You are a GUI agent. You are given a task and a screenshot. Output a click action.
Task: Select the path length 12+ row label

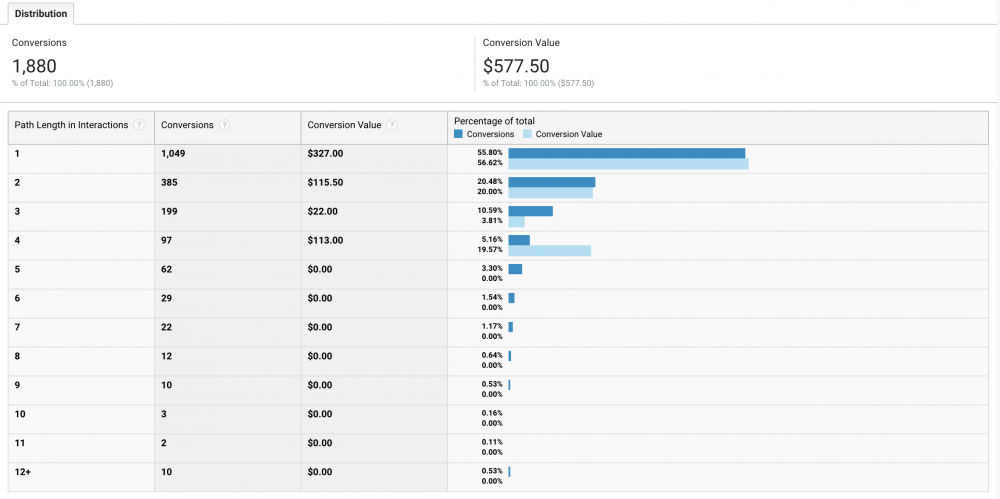(x=21, y=472)
